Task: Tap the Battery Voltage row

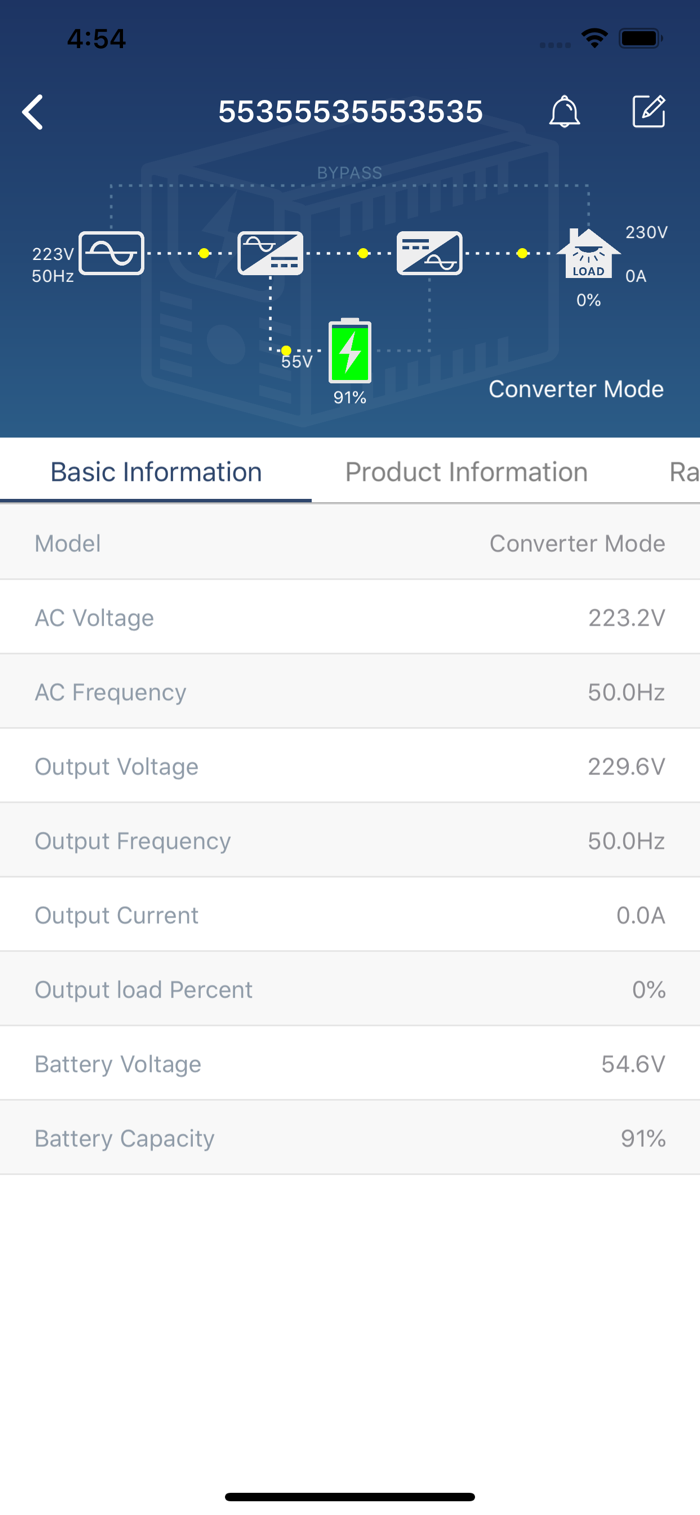Action: pyautogui.click(x=350, y=1063)
